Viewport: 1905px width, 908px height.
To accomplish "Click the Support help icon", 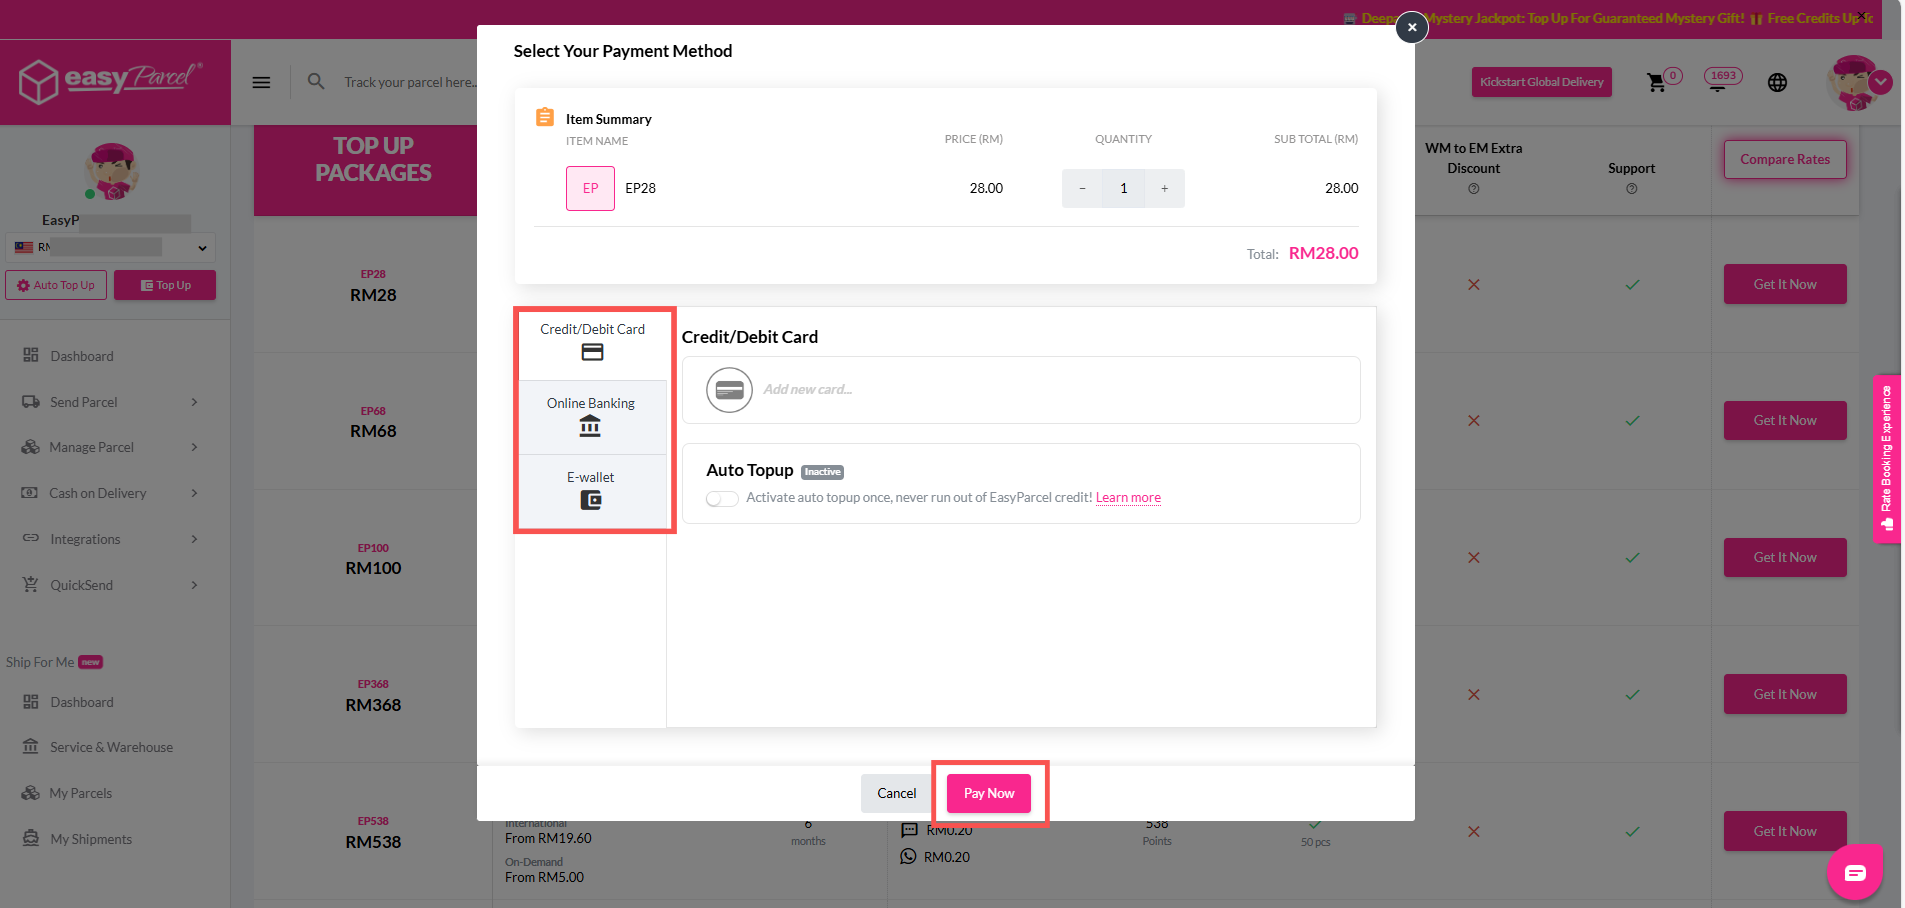I will (x=1631, y=189).
